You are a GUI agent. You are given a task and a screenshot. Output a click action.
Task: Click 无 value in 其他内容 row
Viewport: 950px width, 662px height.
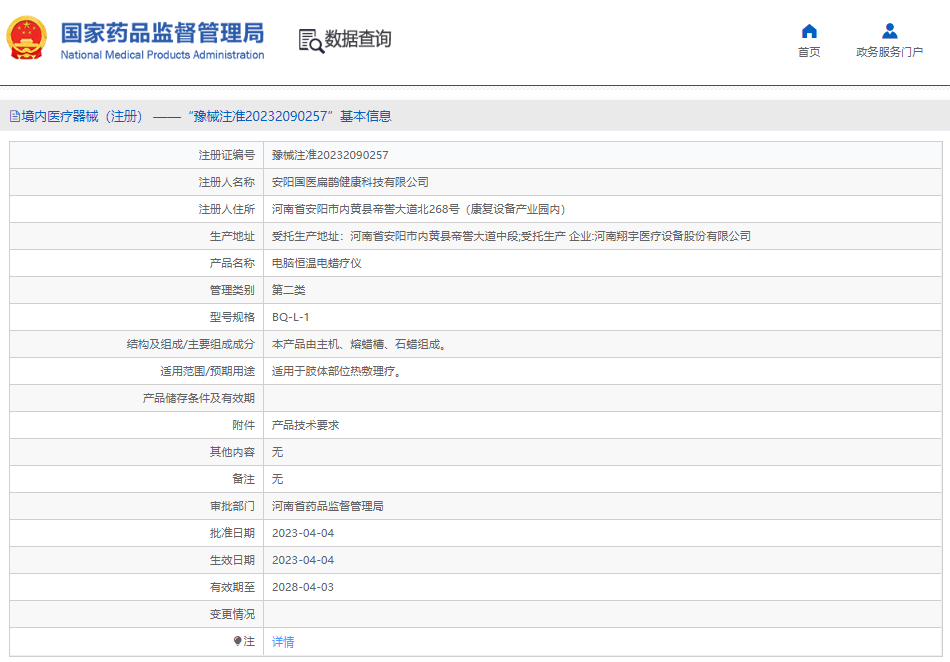(277, 452)
